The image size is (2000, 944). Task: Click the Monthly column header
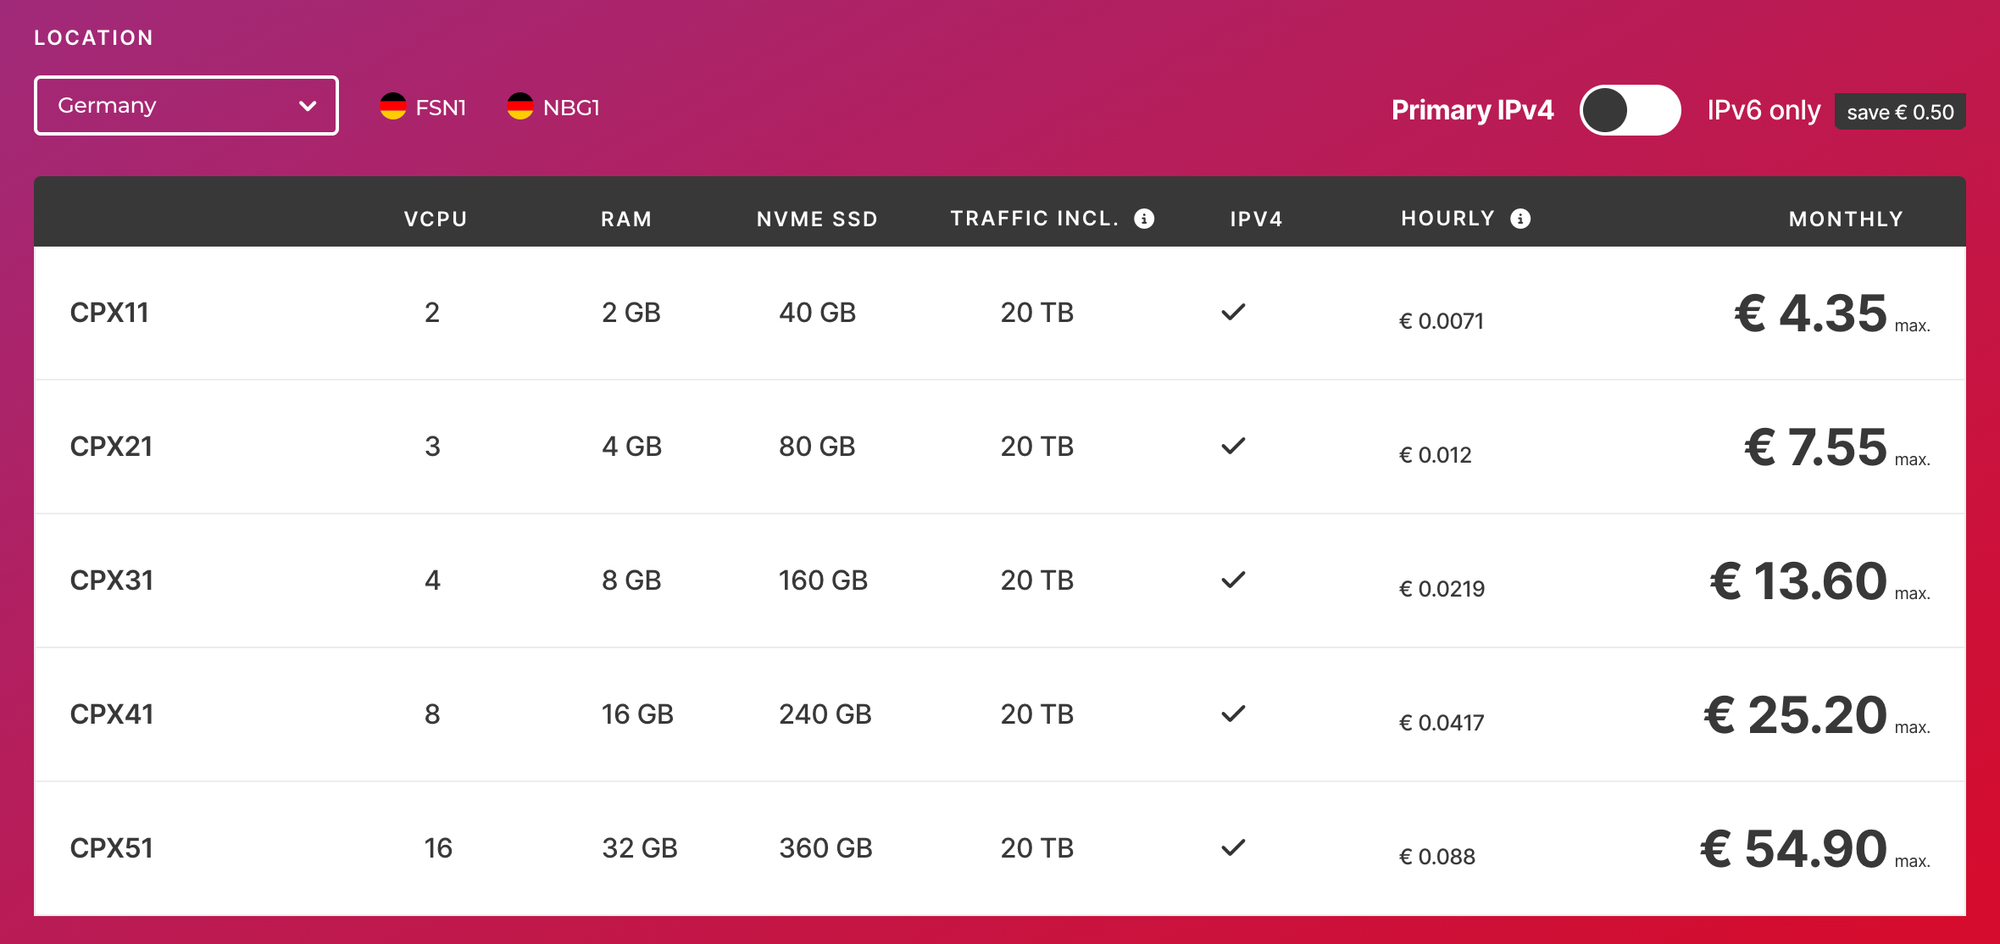tap(1845, 219)
